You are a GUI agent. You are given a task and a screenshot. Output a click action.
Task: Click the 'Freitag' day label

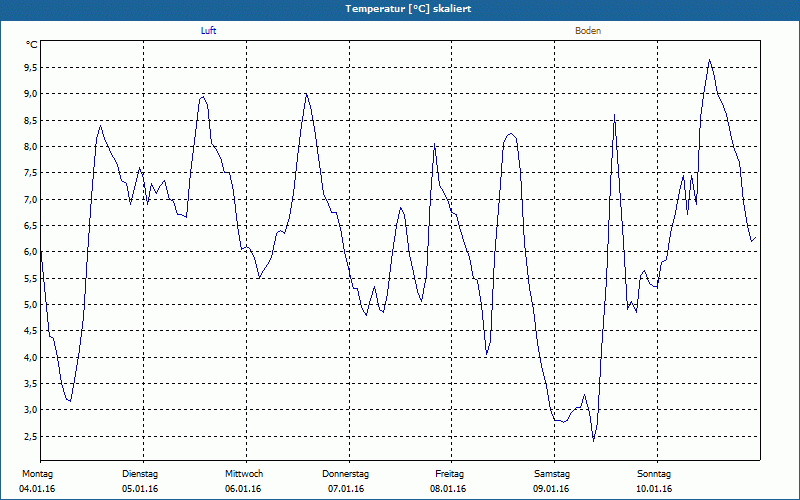[449, 474]
